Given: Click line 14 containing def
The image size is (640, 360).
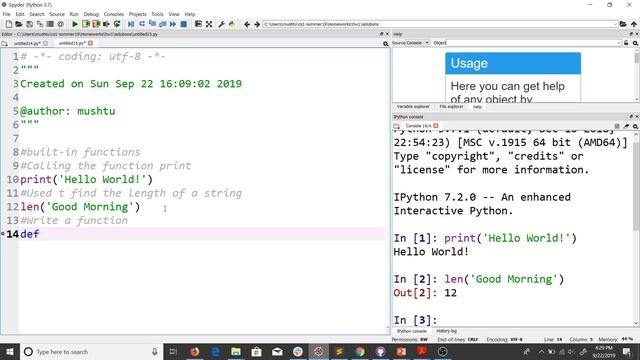Looking at the screenshot, I should click(x=202, y=234).
